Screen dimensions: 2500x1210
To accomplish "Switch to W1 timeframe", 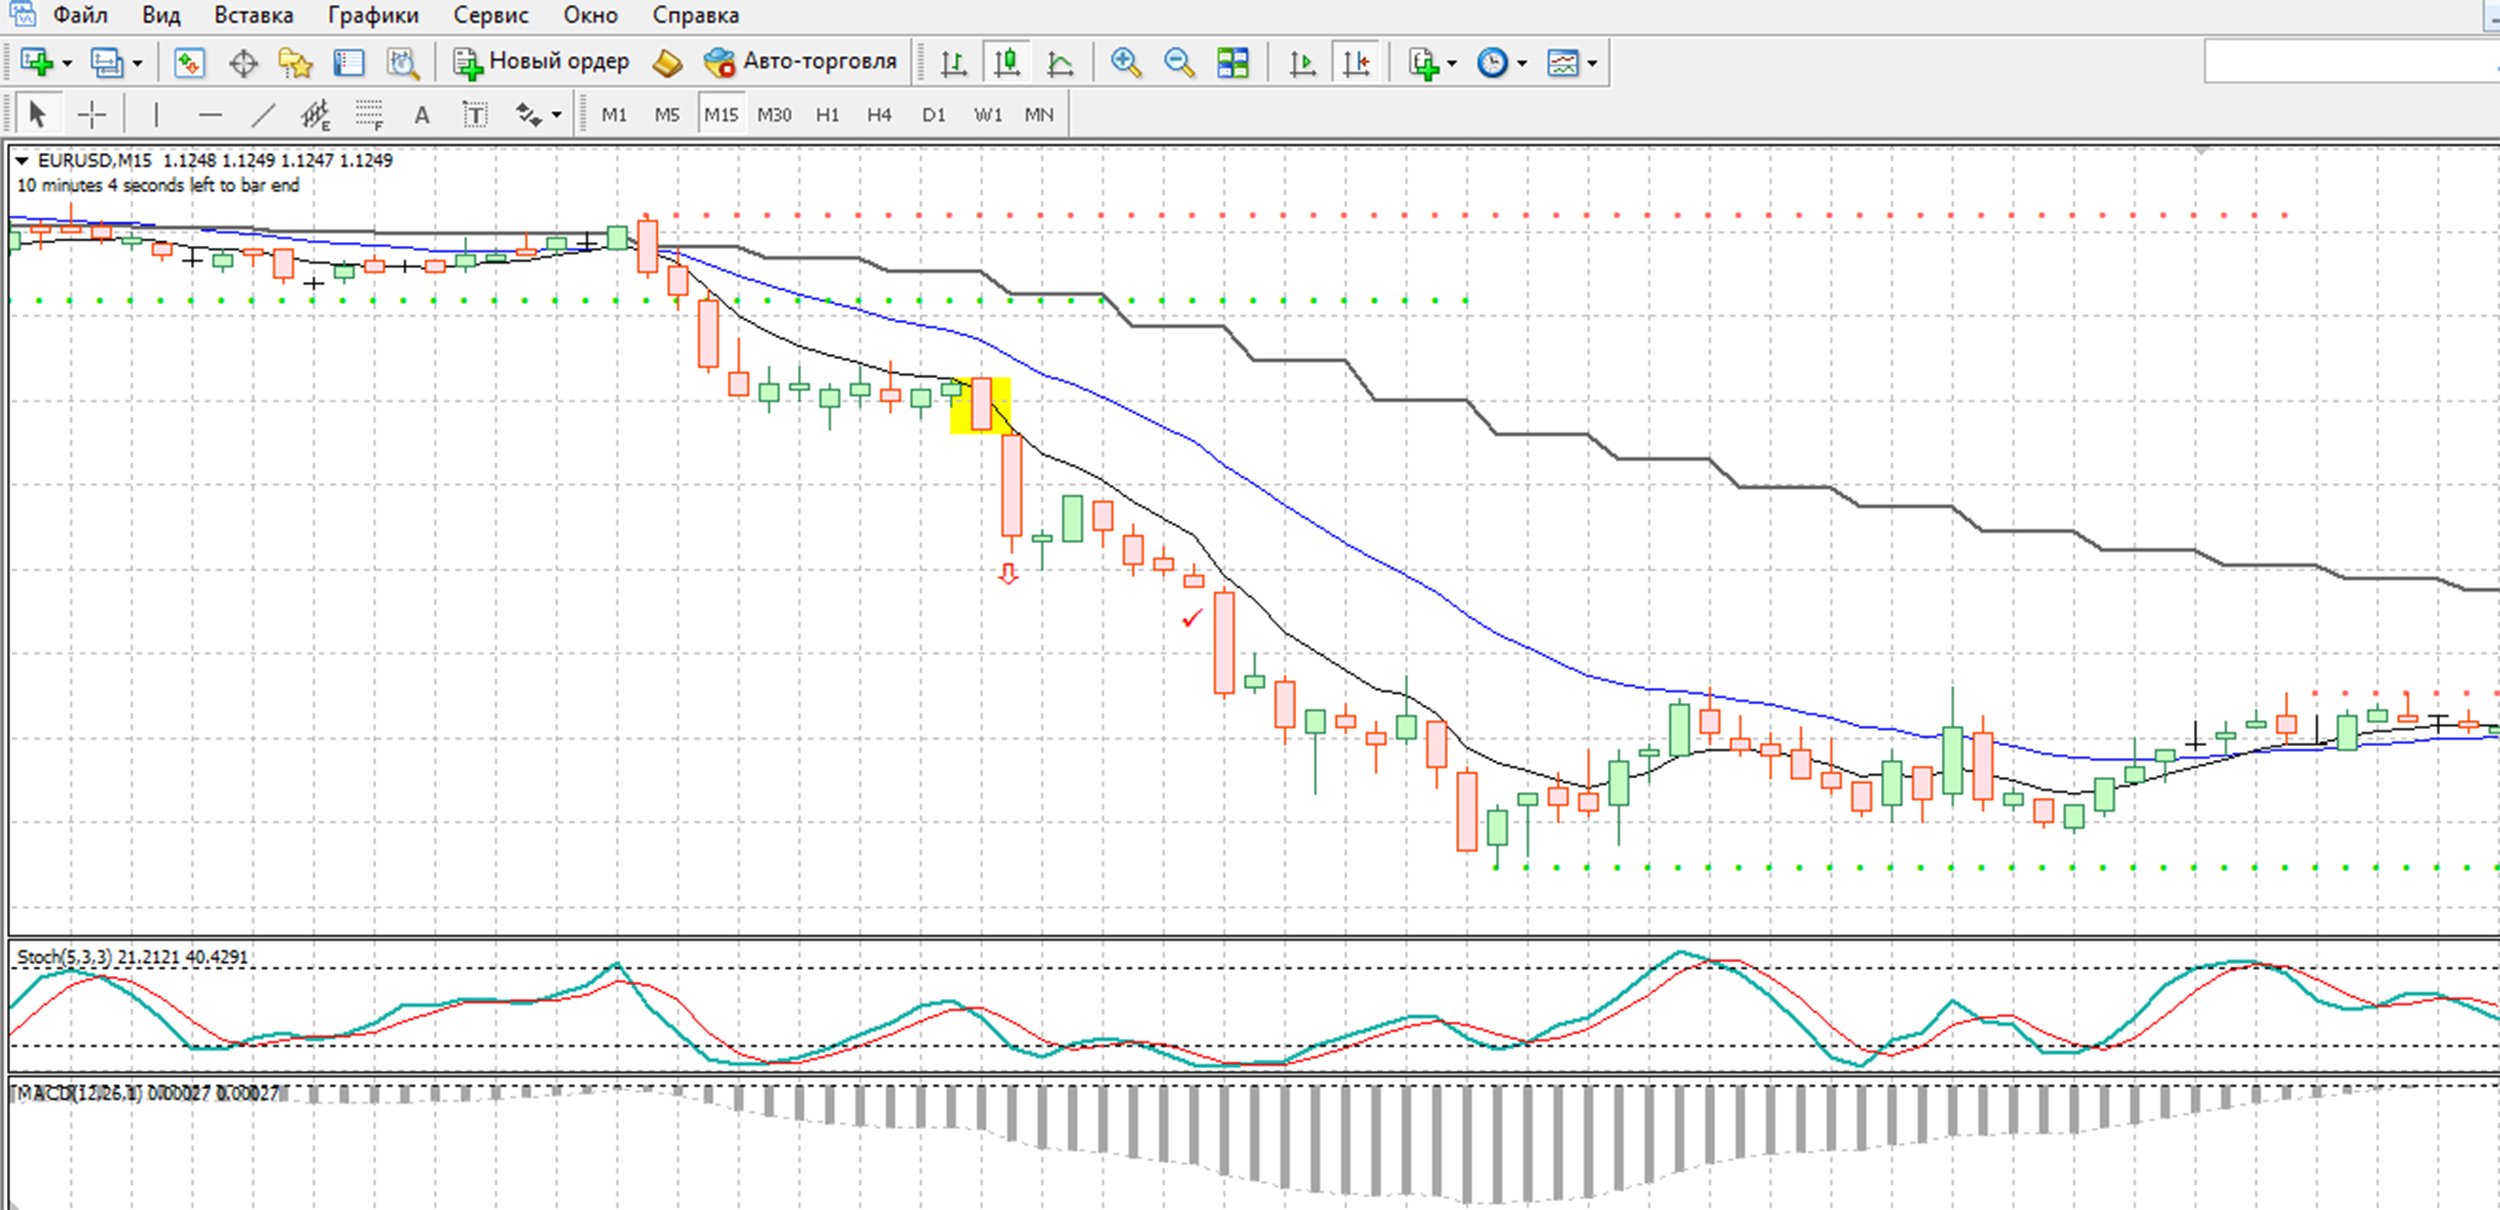I will tap(988, 115).
